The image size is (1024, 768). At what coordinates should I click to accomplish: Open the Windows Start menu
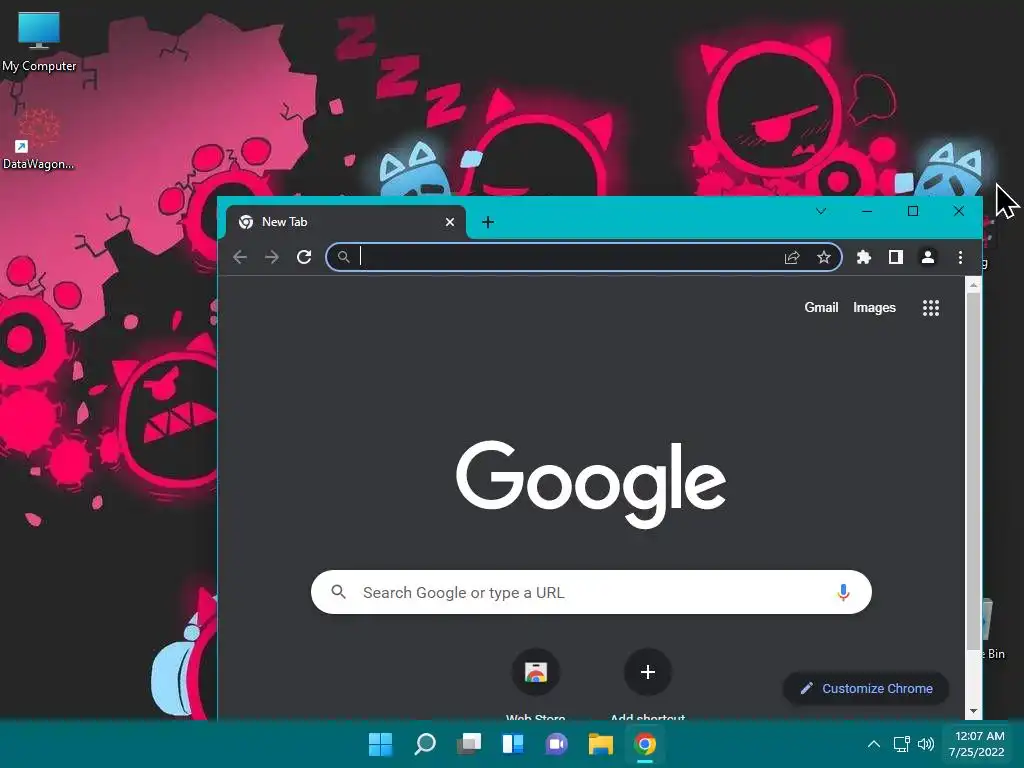pyautogui.click(x=380, y=744)
